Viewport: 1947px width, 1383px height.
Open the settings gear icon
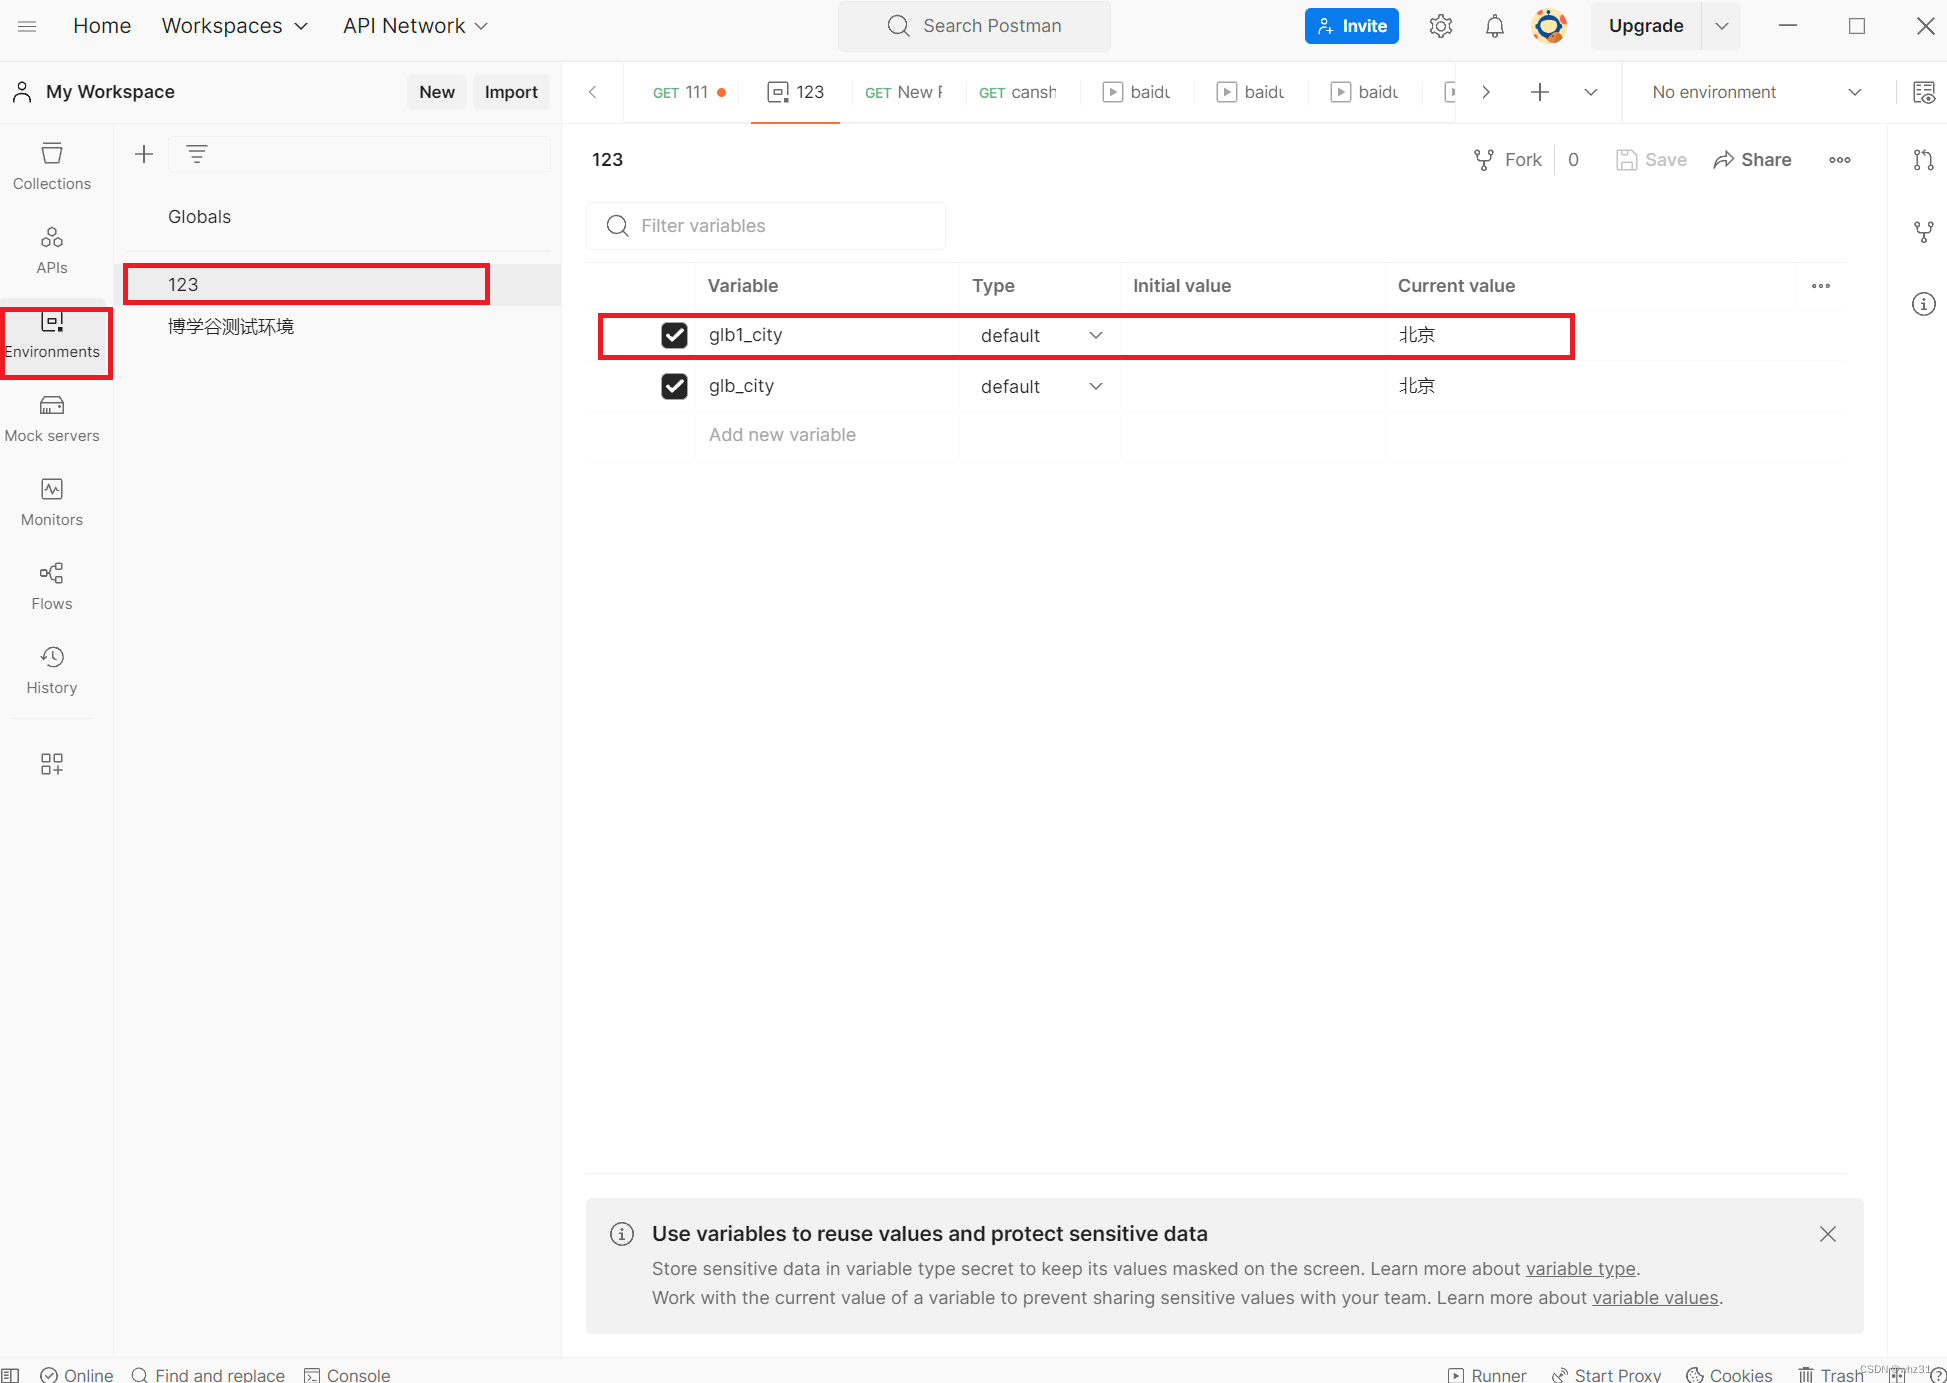[1440, 26]
